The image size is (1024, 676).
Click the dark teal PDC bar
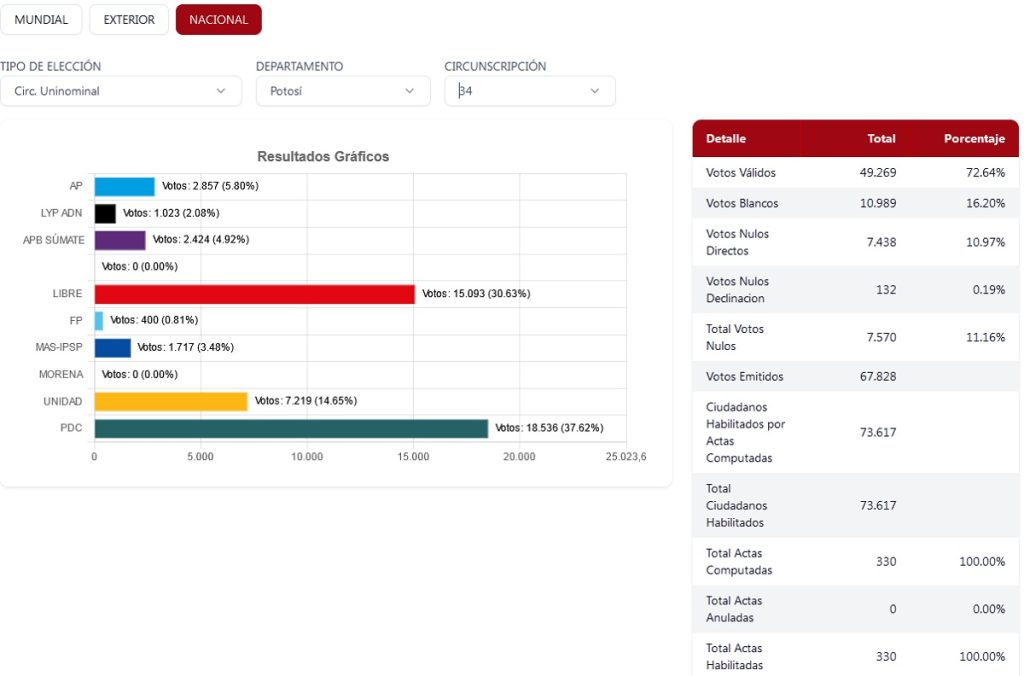pyautogui.click(x=291, y=428)
